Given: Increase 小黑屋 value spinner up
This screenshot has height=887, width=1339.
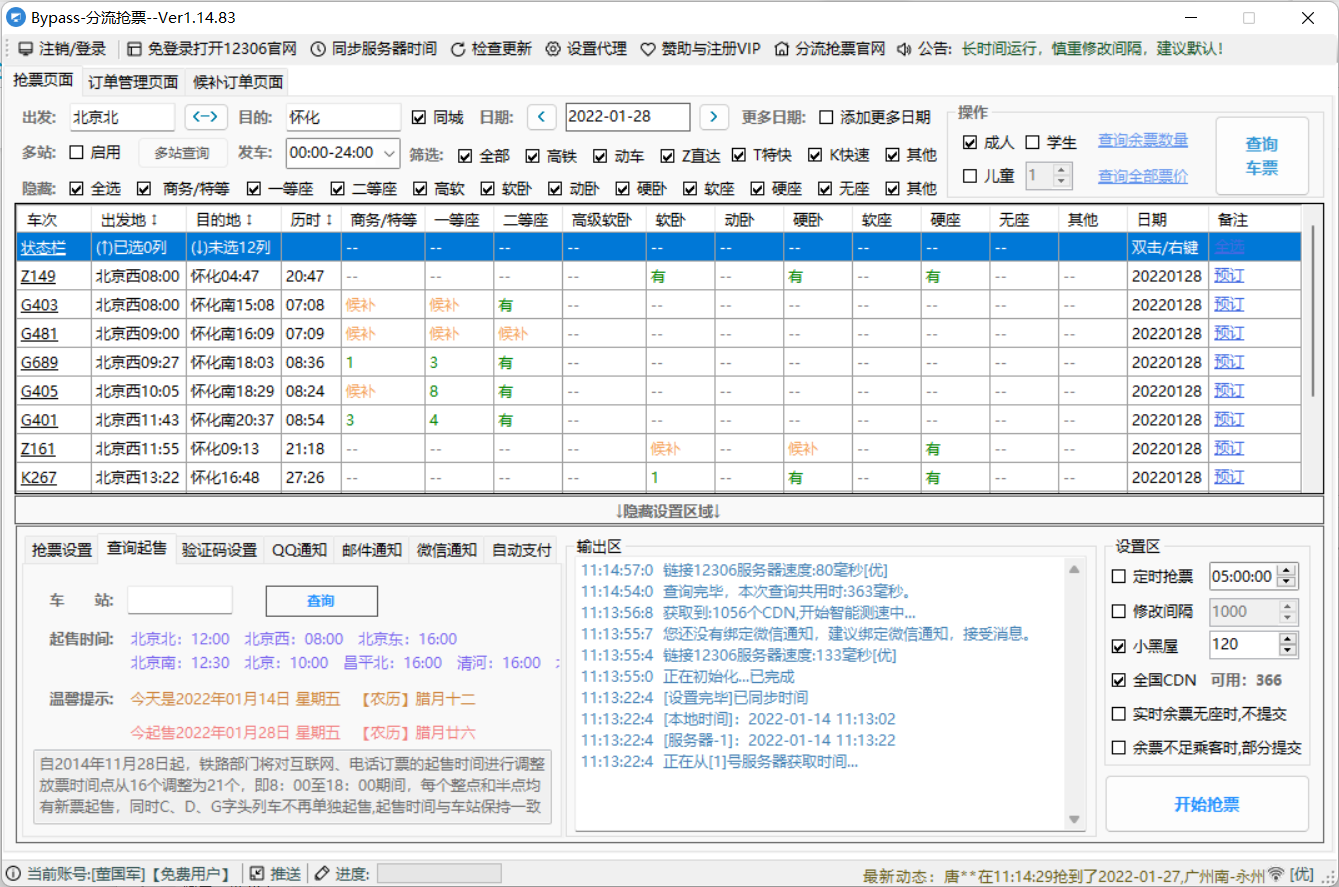Looking at the screenshot, I should tap(1288, 639).
